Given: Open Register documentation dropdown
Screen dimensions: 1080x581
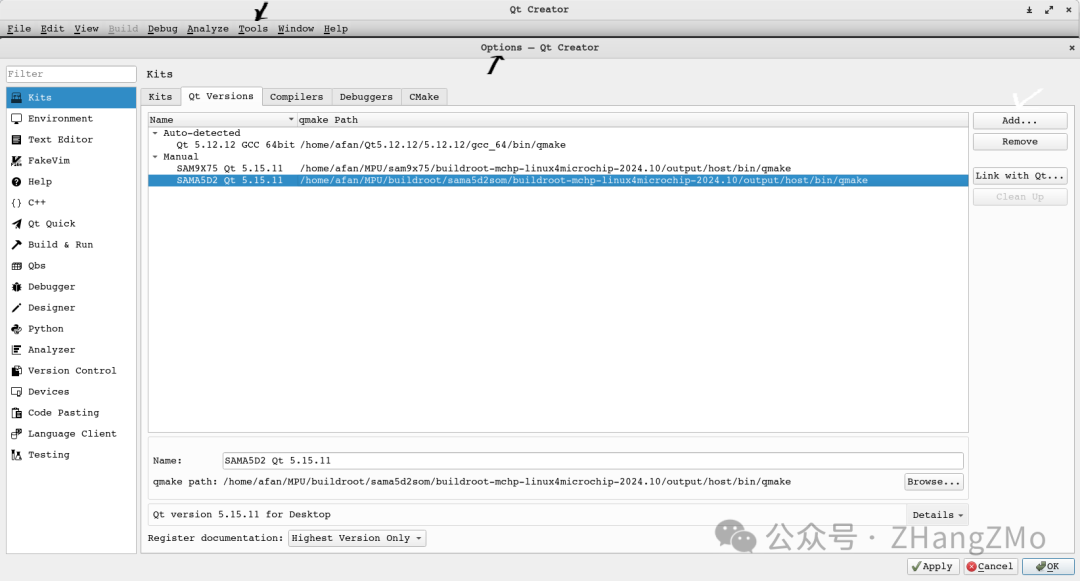Looking at the screenshot, I should point(357,538).
